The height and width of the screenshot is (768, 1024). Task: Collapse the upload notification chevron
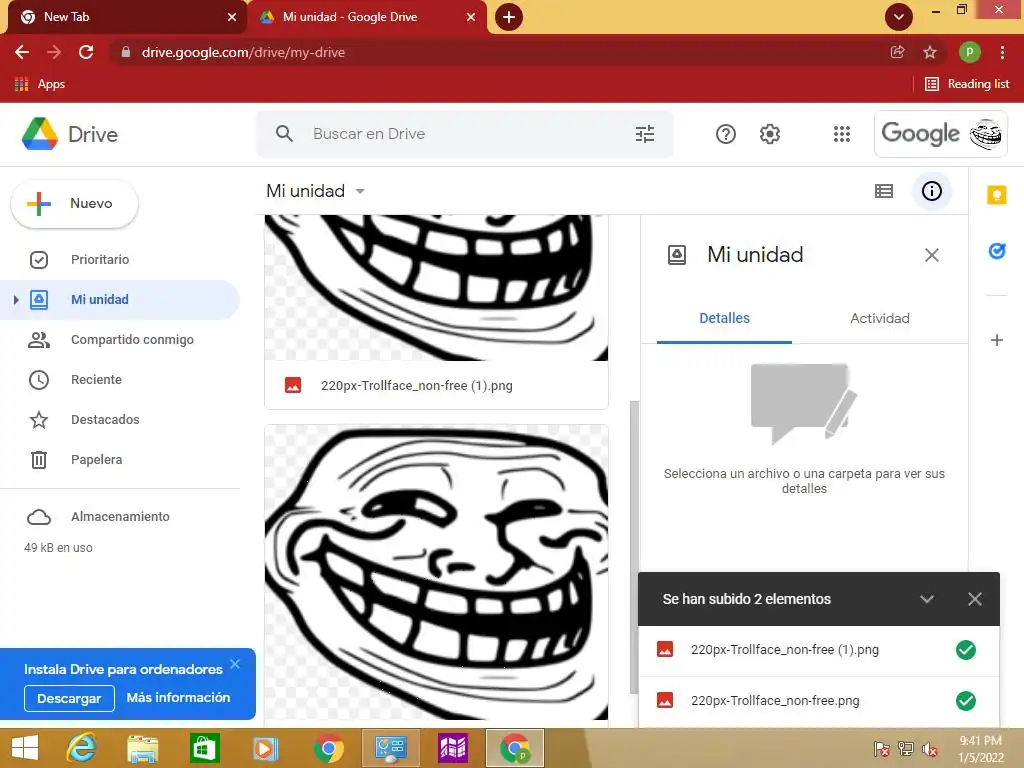pos(927,599)
